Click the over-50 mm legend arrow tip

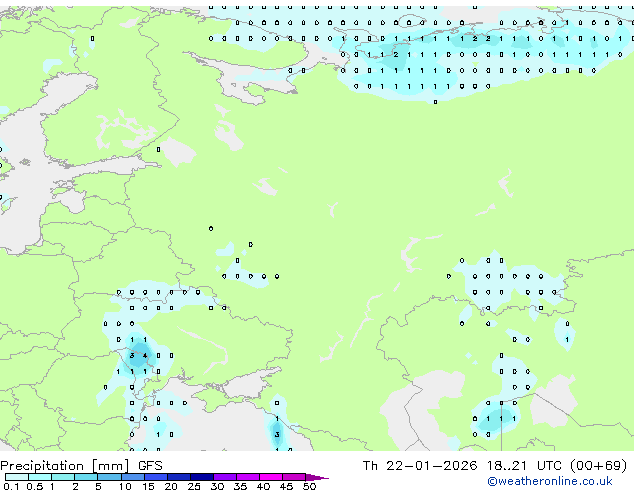coord(317,477)
